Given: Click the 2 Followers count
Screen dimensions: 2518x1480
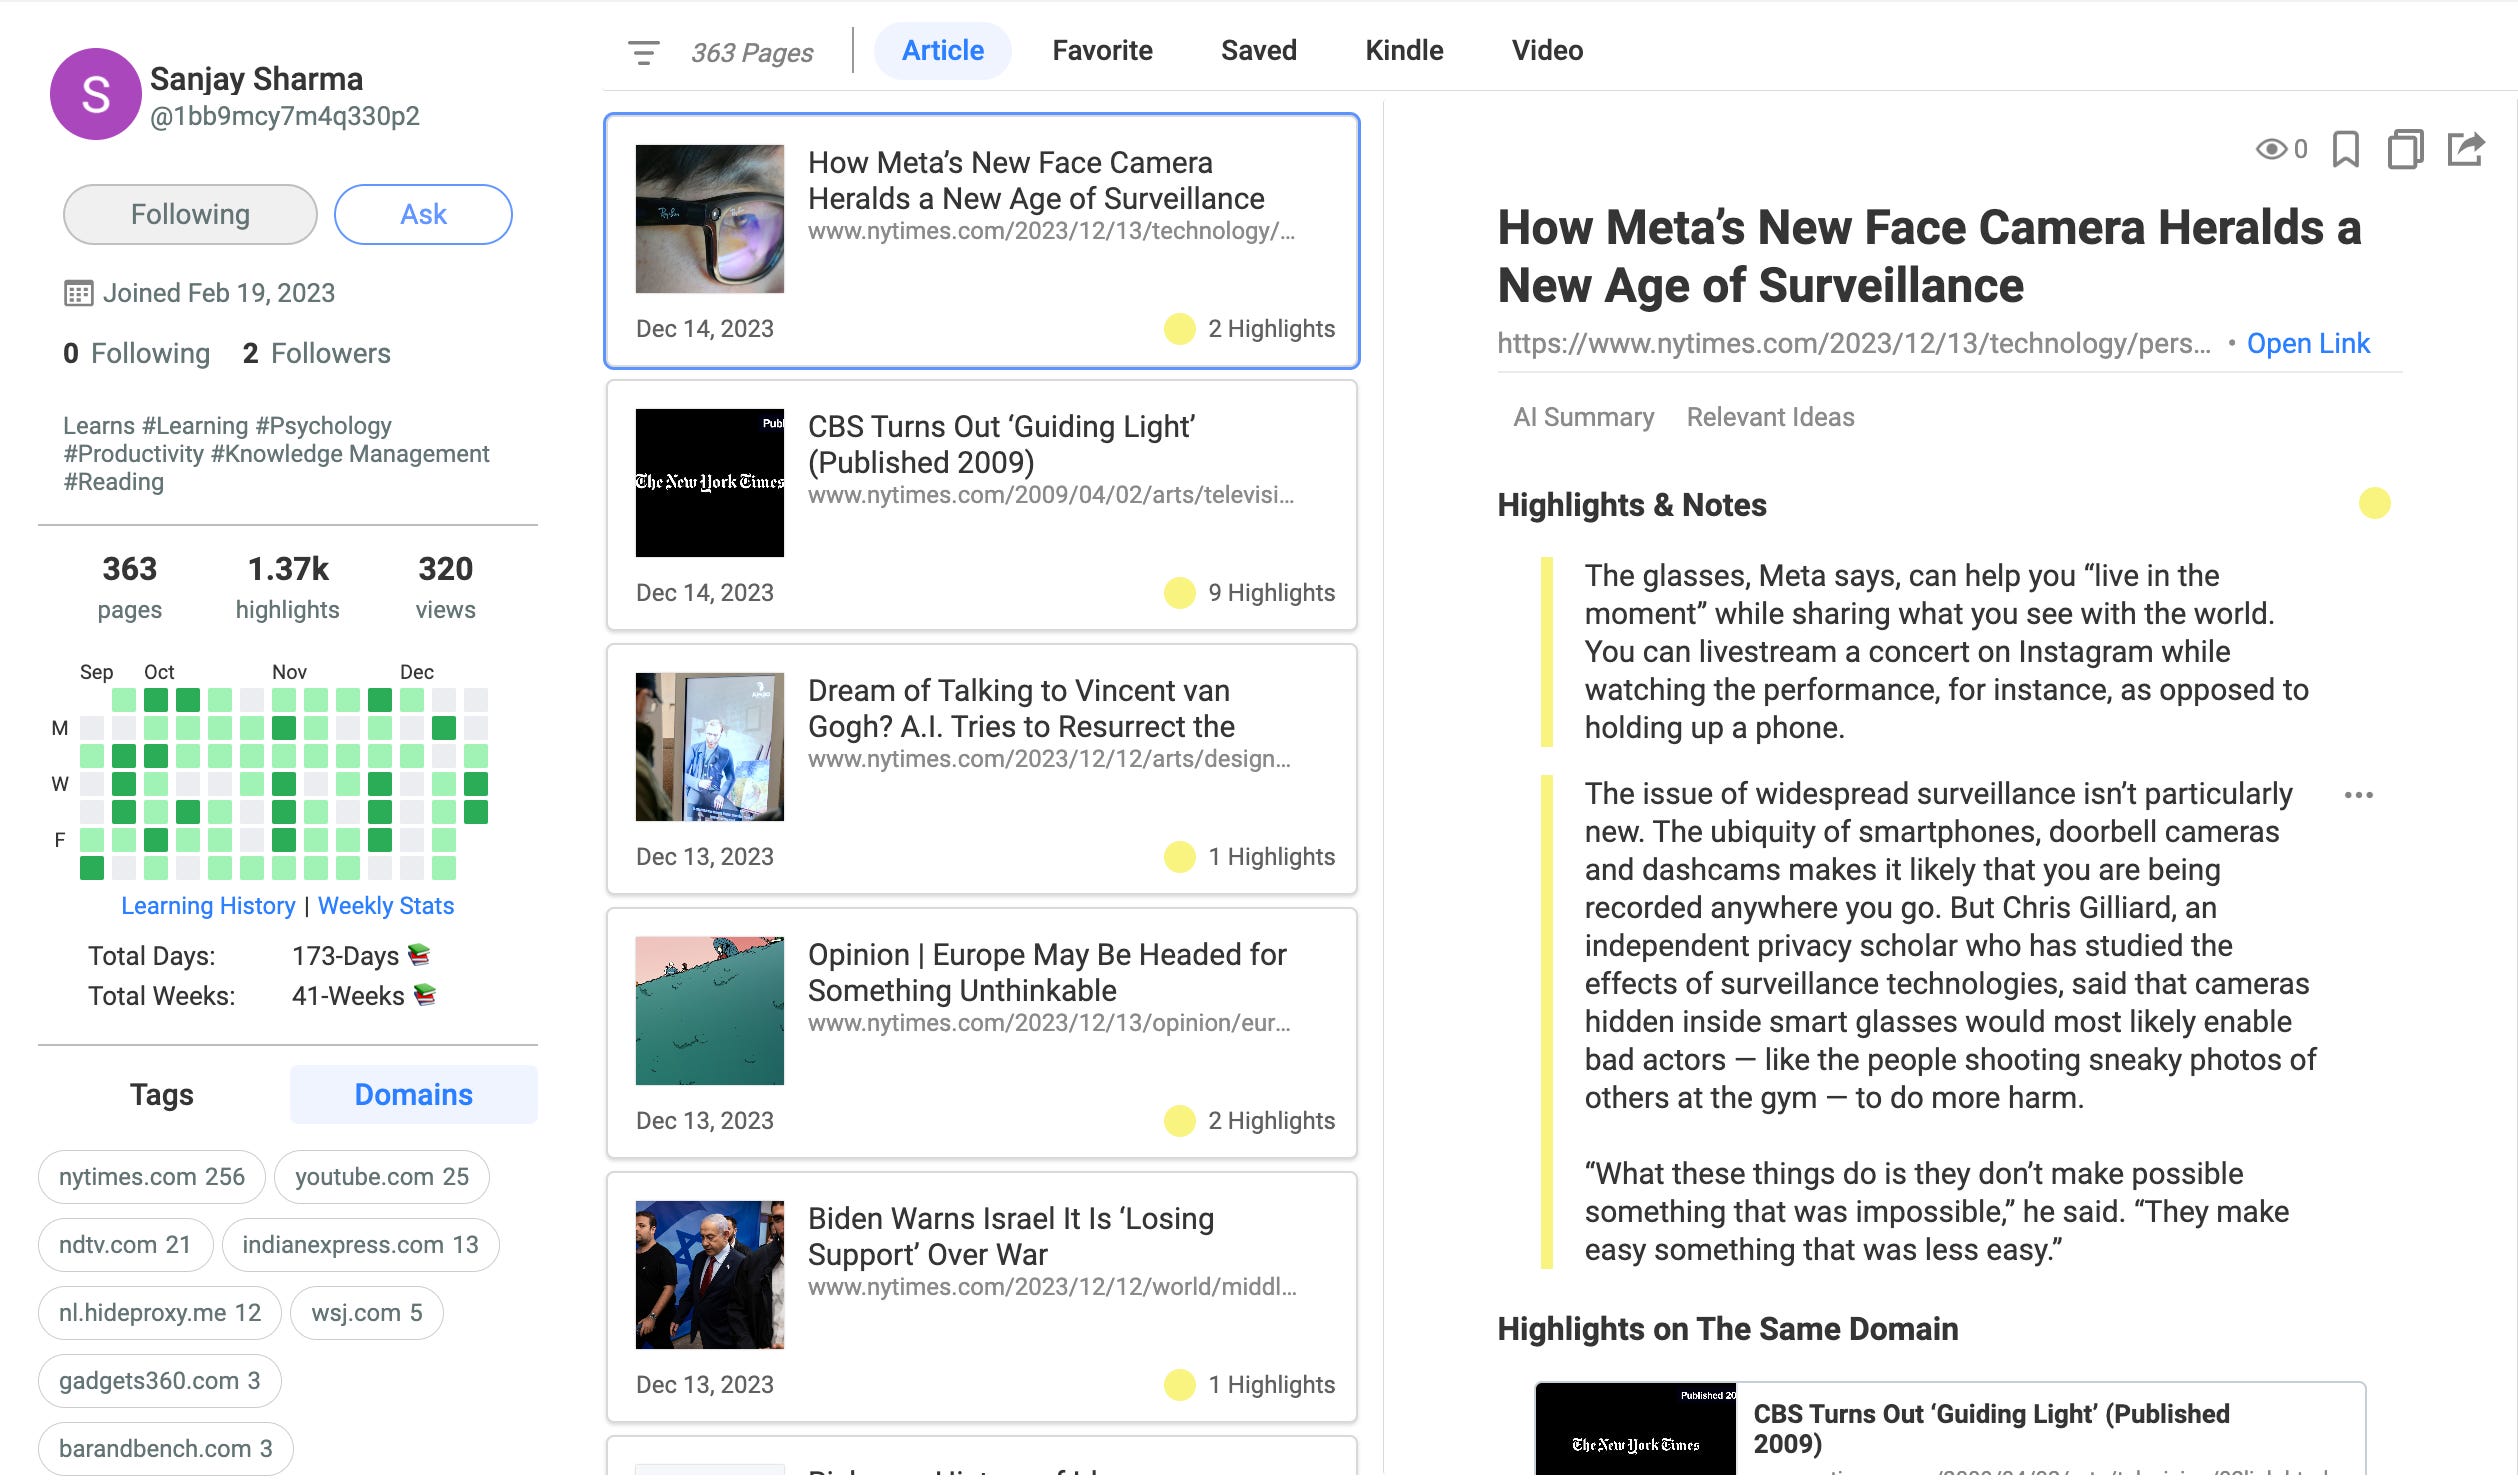Looking at the screenshot, I should (316, 354).
